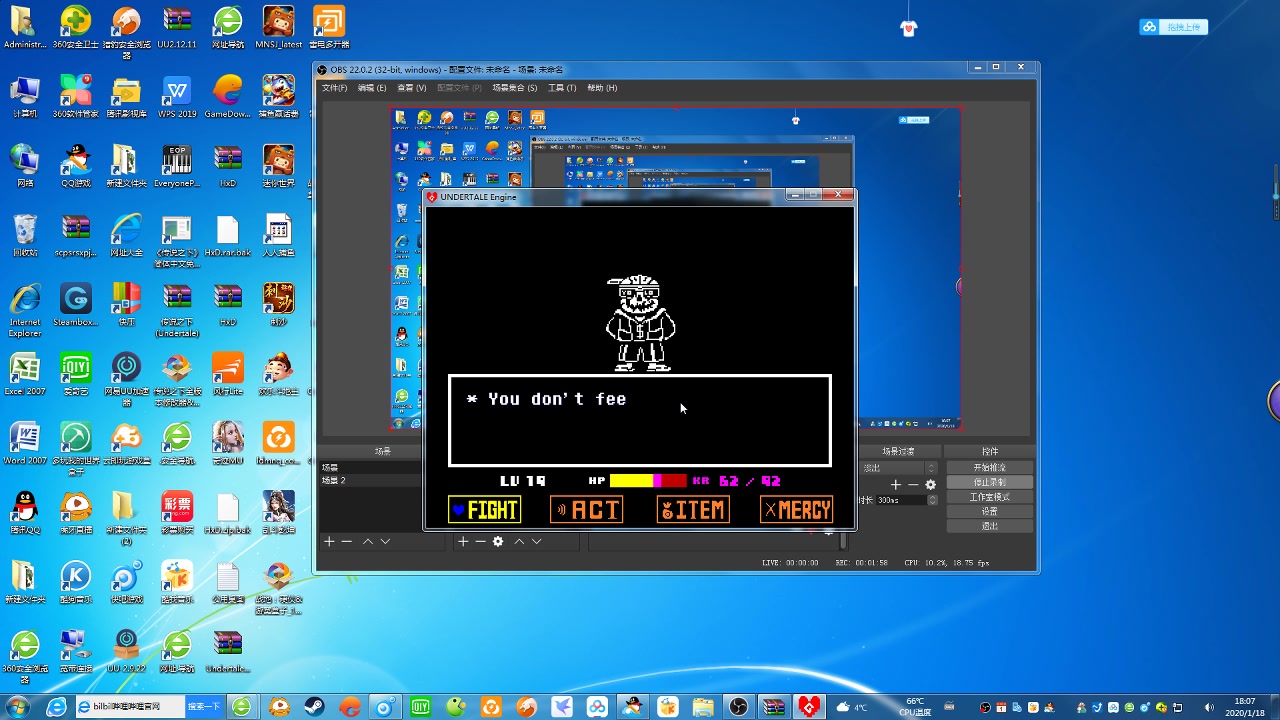
Task: Select the FIGHT button in Undertale
Action: point(485,510)
